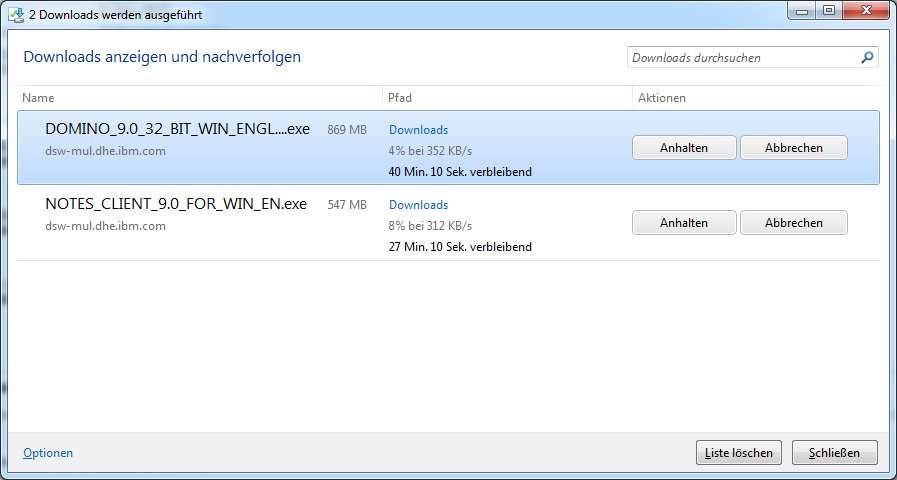Focus the 'Downloads durchsuchen' search field
This screenshot has width=897, height=480.
[740, 58]
